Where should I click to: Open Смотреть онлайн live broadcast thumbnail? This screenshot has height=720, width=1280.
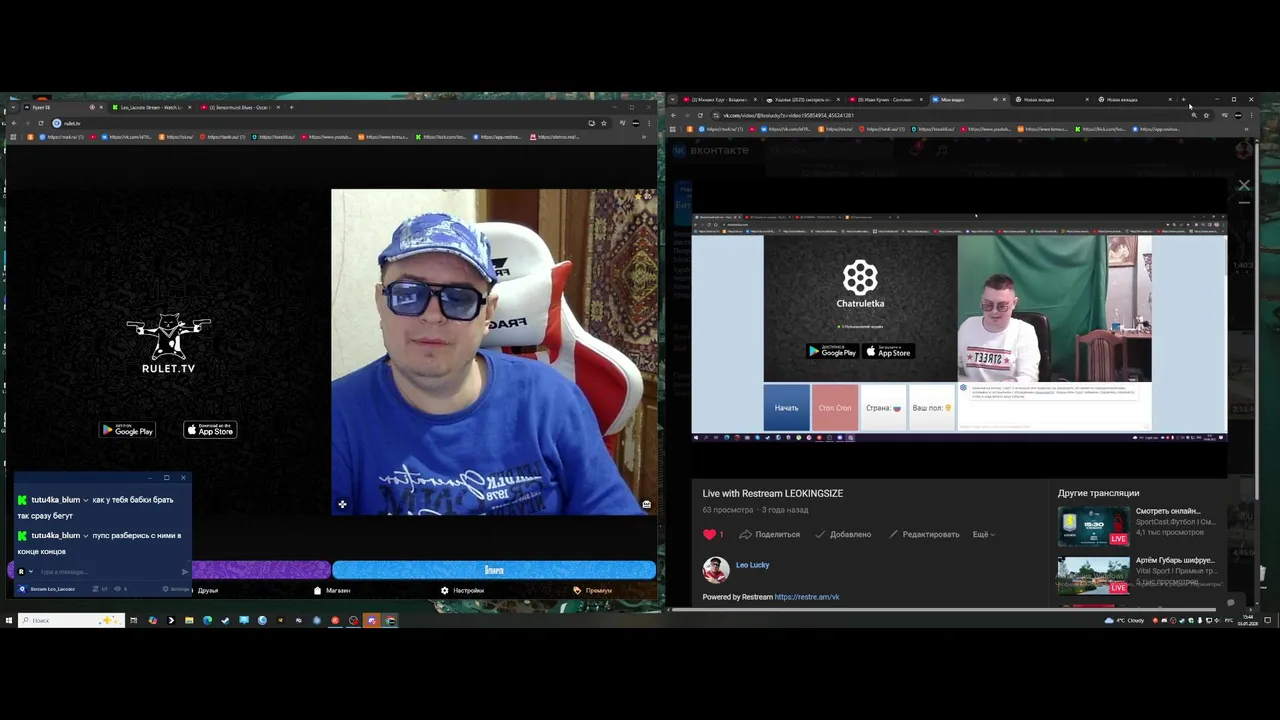click(1093, 527)
